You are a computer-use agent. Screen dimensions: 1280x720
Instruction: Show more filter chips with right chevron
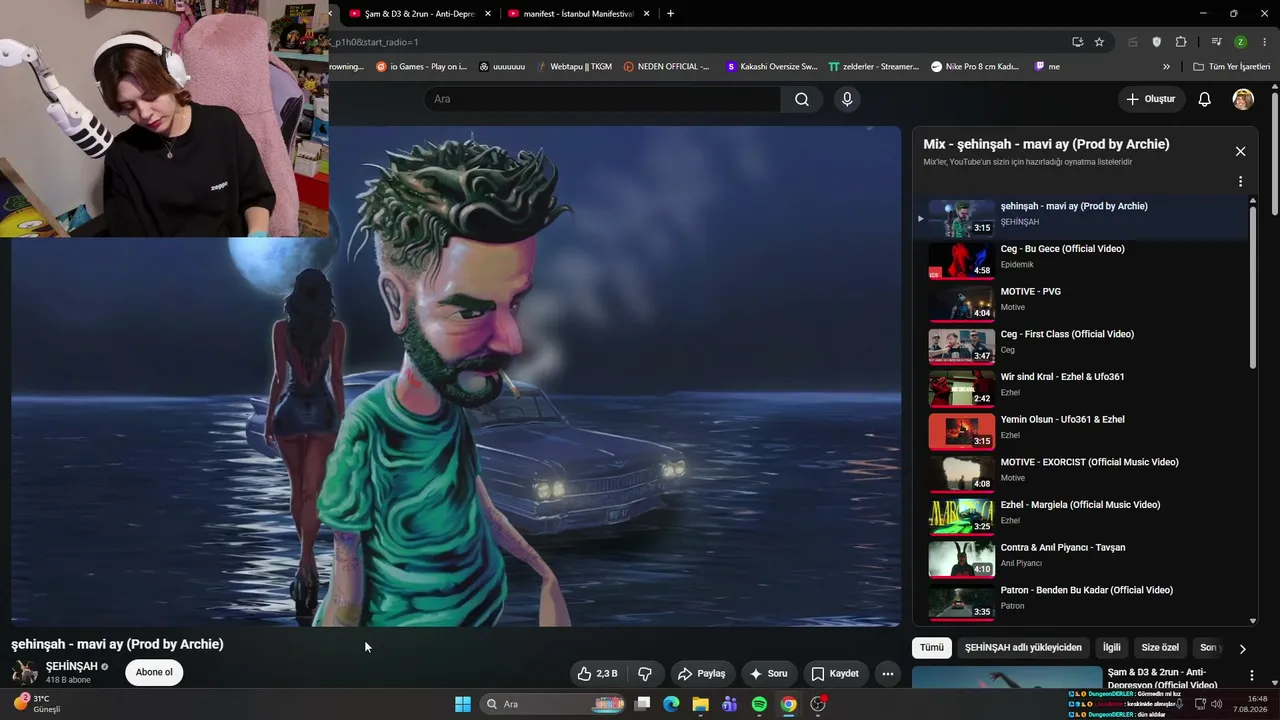(1242, 649)
